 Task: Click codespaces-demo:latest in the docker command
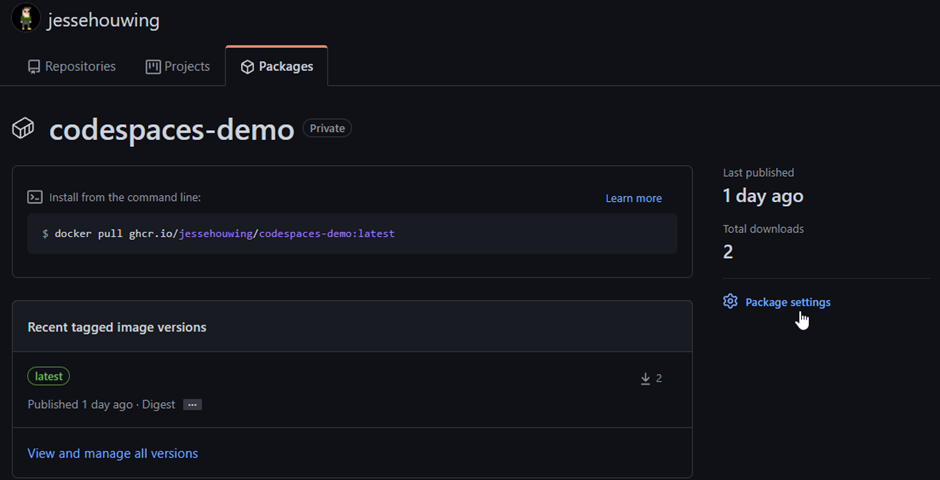[327, 233]
